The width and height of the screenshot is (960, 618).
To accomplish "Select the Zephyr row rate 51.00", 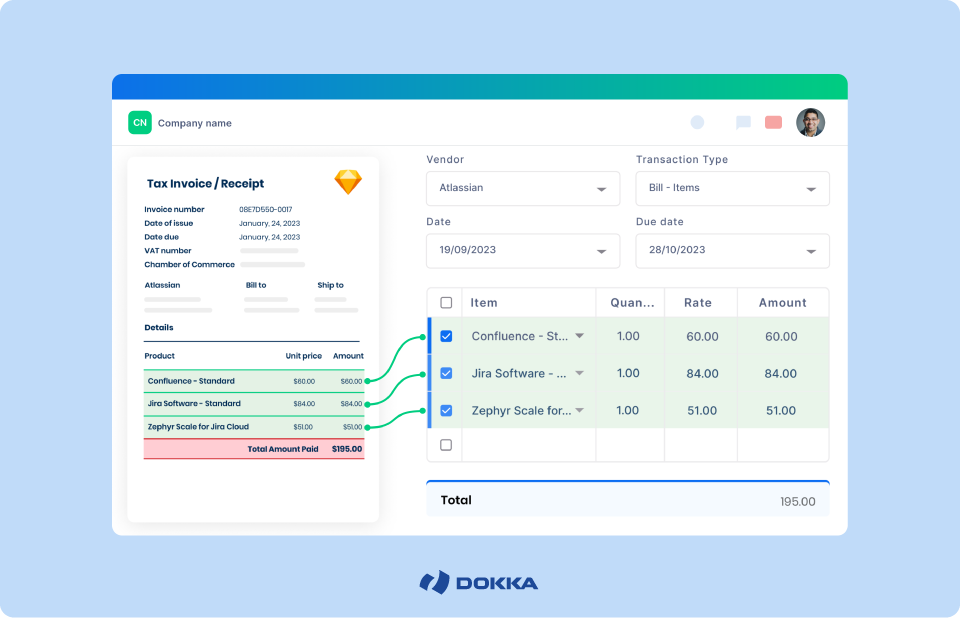I will pos(702,410).
